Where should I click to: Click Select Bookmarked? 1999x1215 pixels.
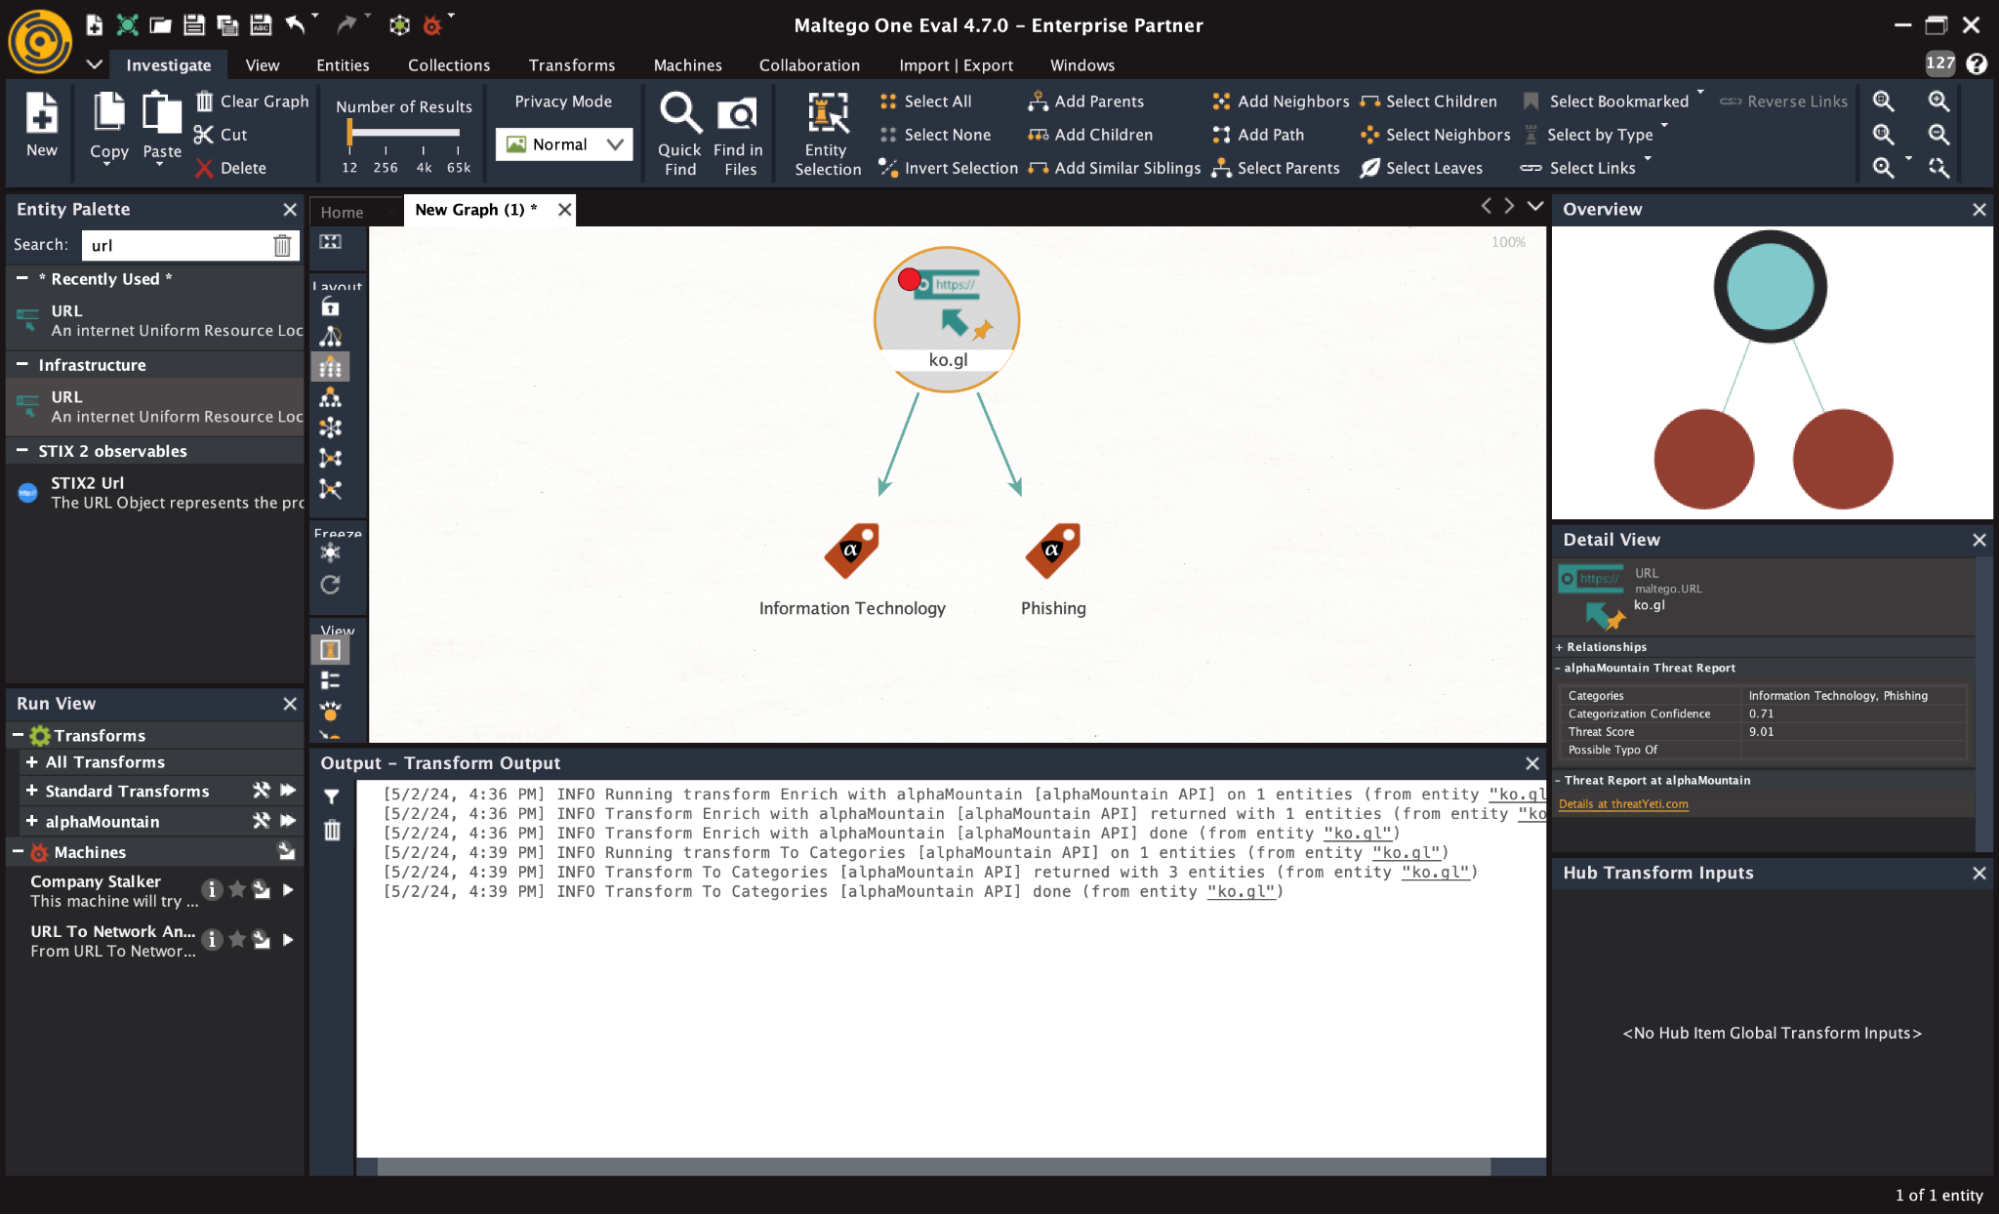point(1606,101)
